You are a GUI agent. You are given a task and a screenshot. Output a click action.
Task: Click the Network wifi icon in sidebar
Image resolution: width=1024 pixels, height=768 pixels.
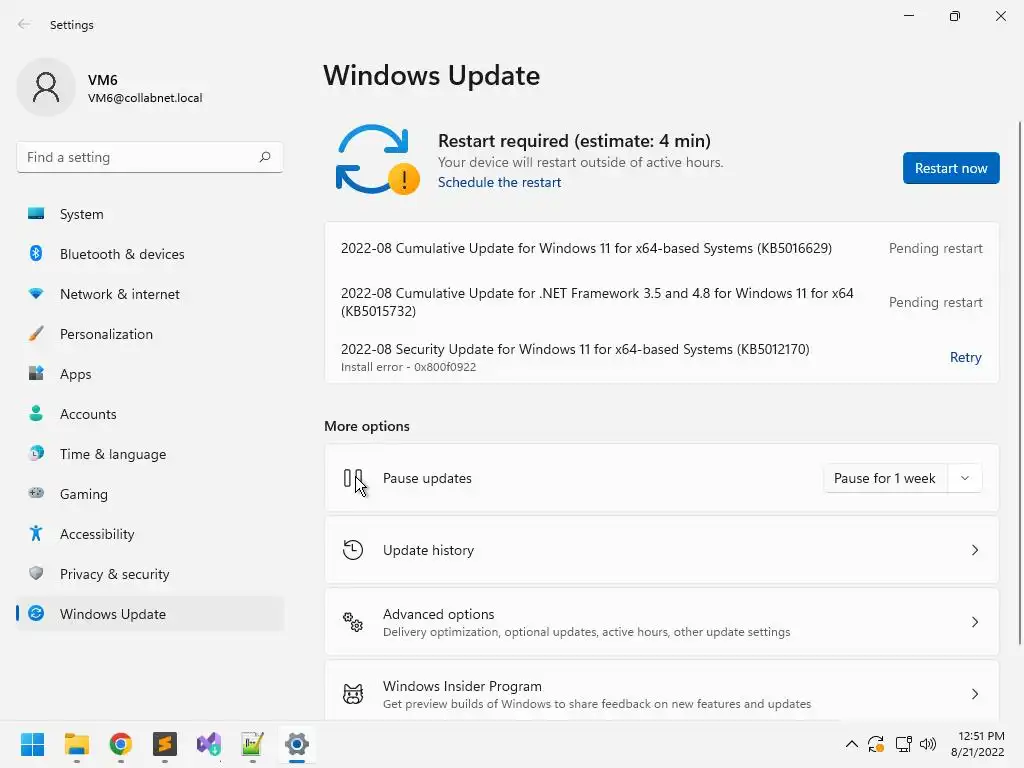pyautogui.click(x=36, y=294)
